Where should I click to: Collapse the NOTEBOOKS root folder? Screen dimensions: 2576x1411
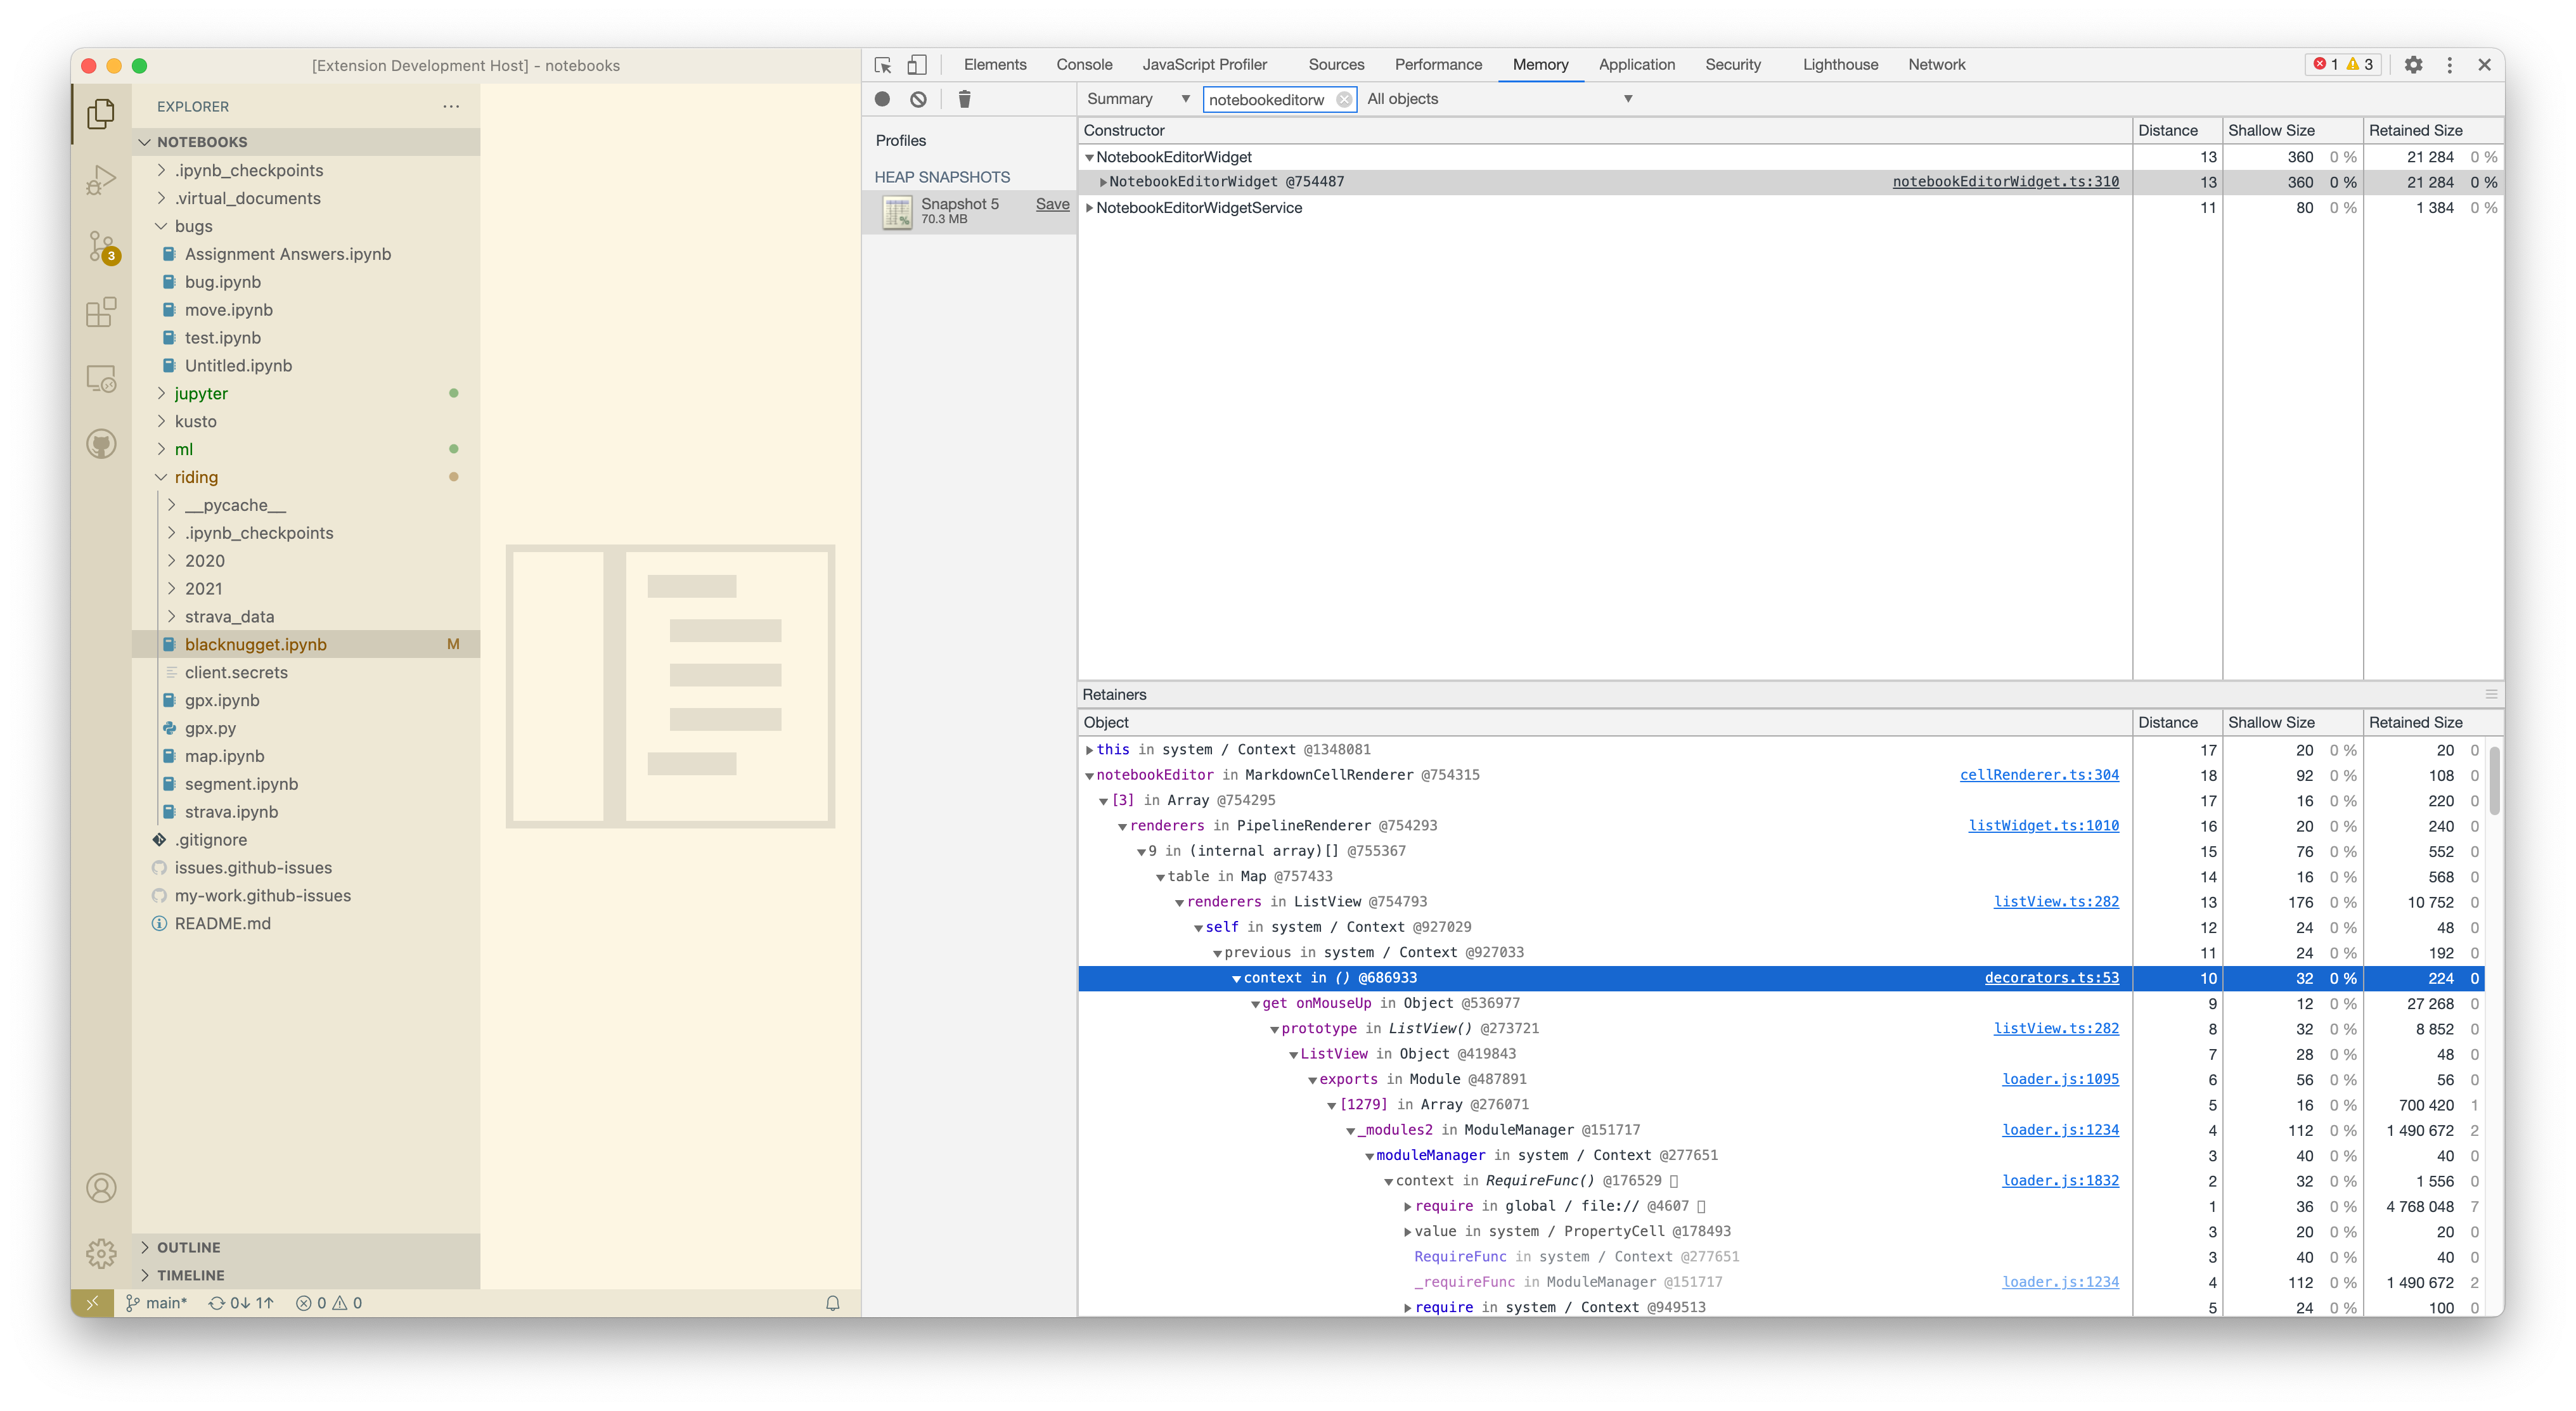coord(145,142)
